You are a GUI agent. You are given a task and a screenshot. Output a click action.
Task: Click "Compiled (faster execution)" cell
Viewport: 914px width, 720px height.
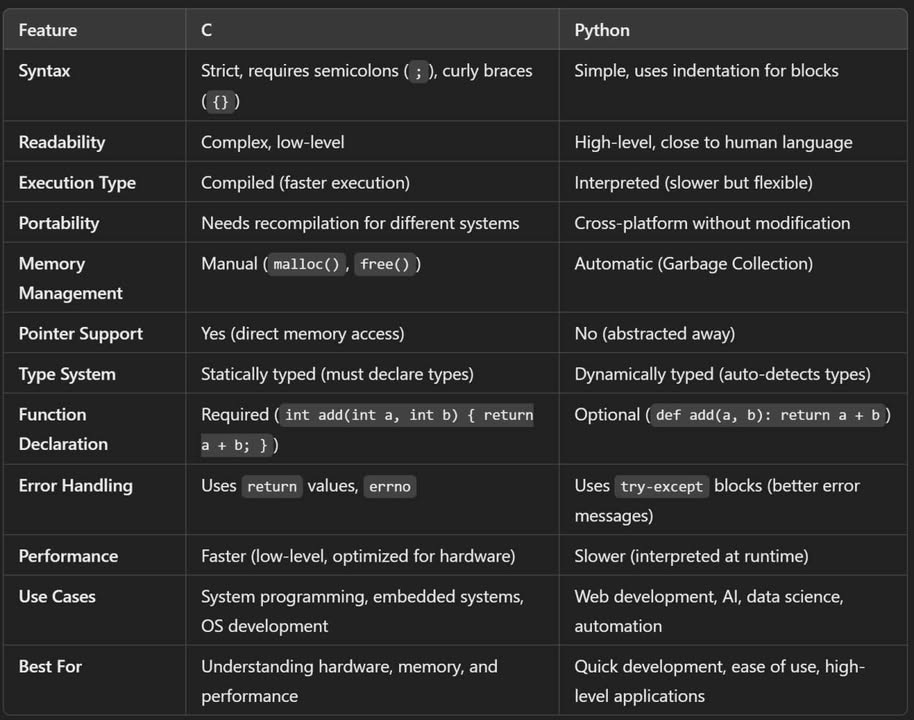305,183
